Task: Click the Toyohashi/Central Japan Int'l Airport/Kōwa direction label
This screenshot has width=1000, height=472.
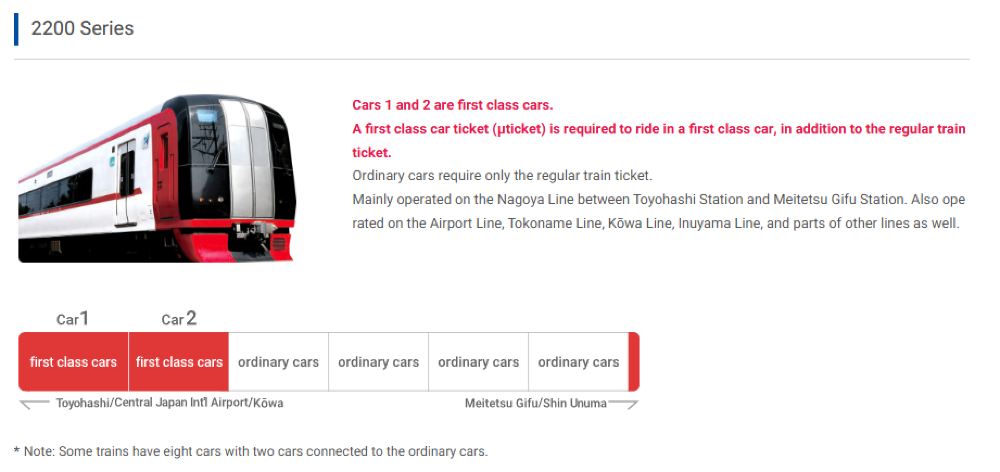Action: (x=169, y=403)
